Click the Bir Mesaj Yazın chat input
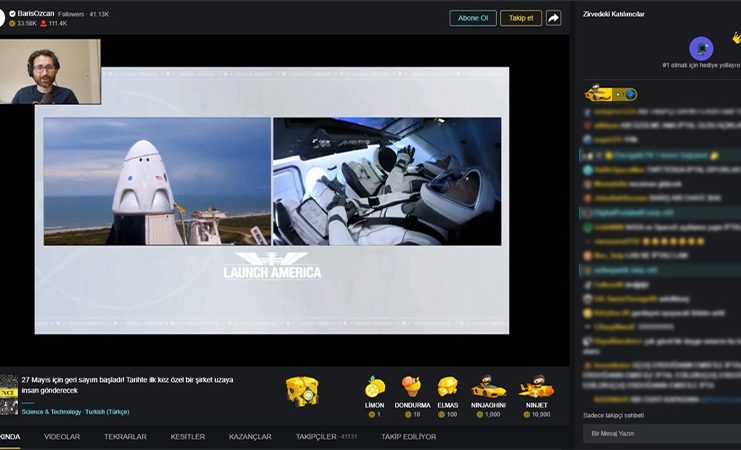 pyautogui.click(x=662, y=433)
